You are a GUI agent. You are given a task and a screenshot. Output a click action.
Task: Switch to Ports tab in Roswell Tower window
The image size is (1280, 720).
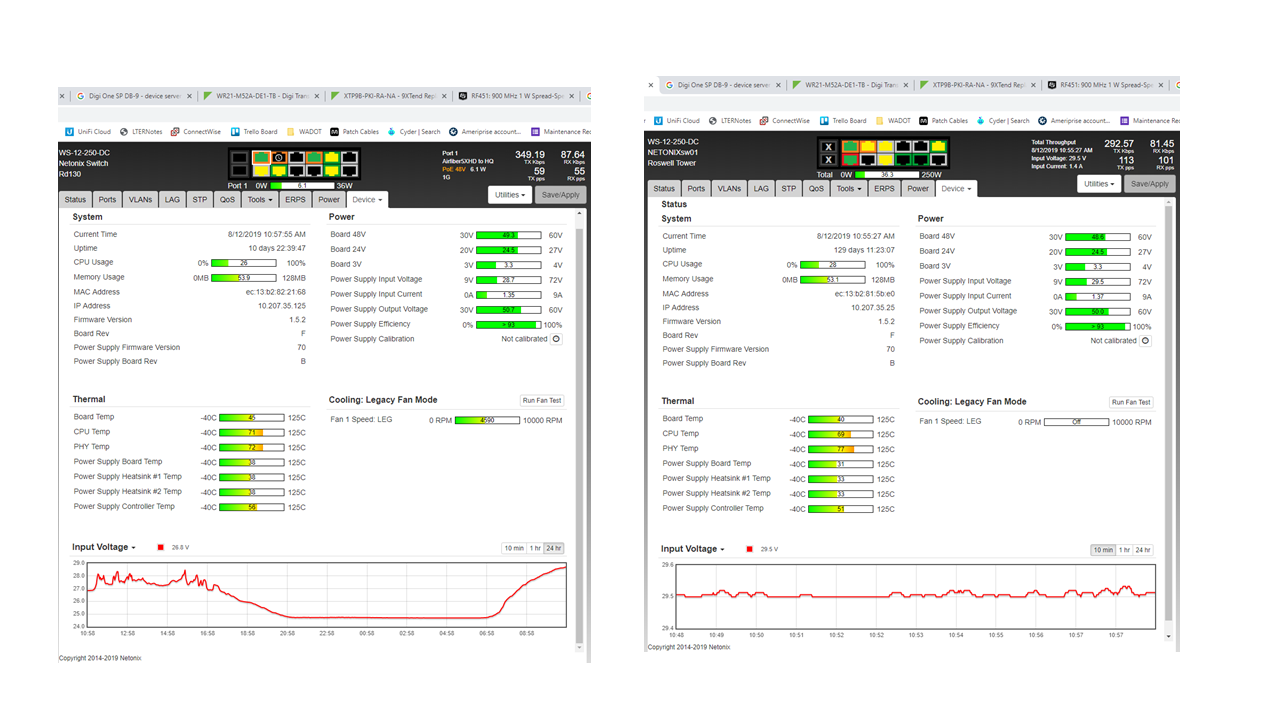click(696, 188)
